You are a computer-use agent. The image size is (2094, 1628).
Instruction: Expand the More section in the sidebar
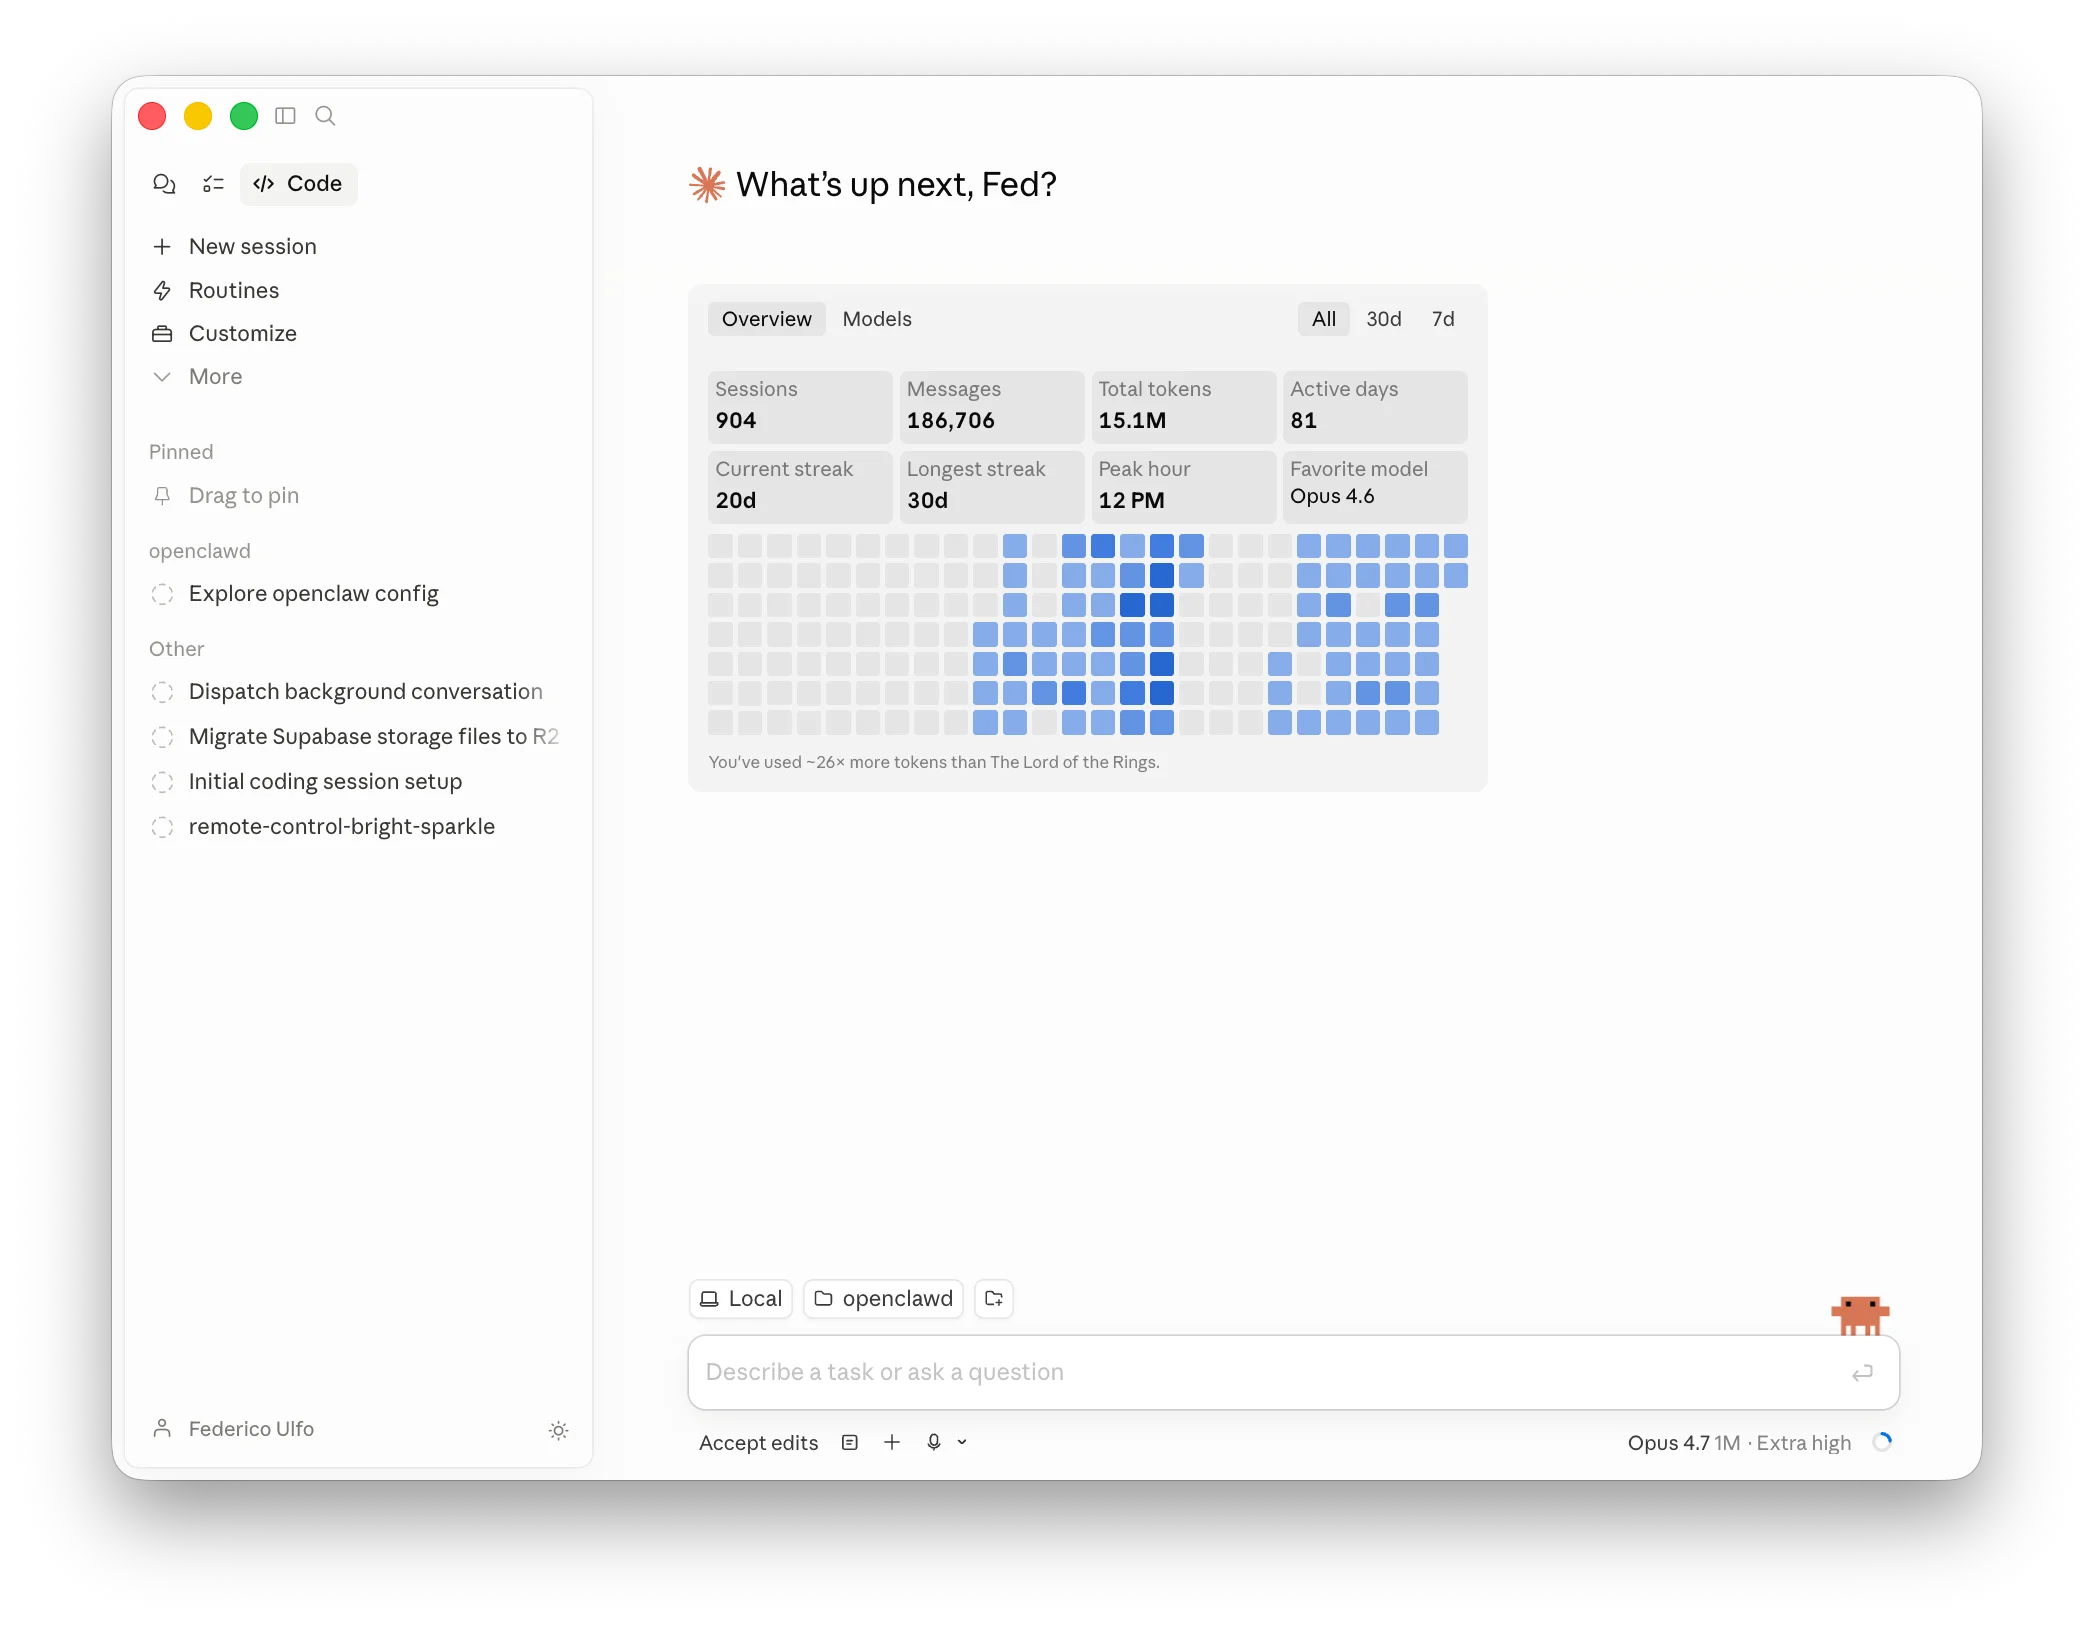(x=215, y=377)
